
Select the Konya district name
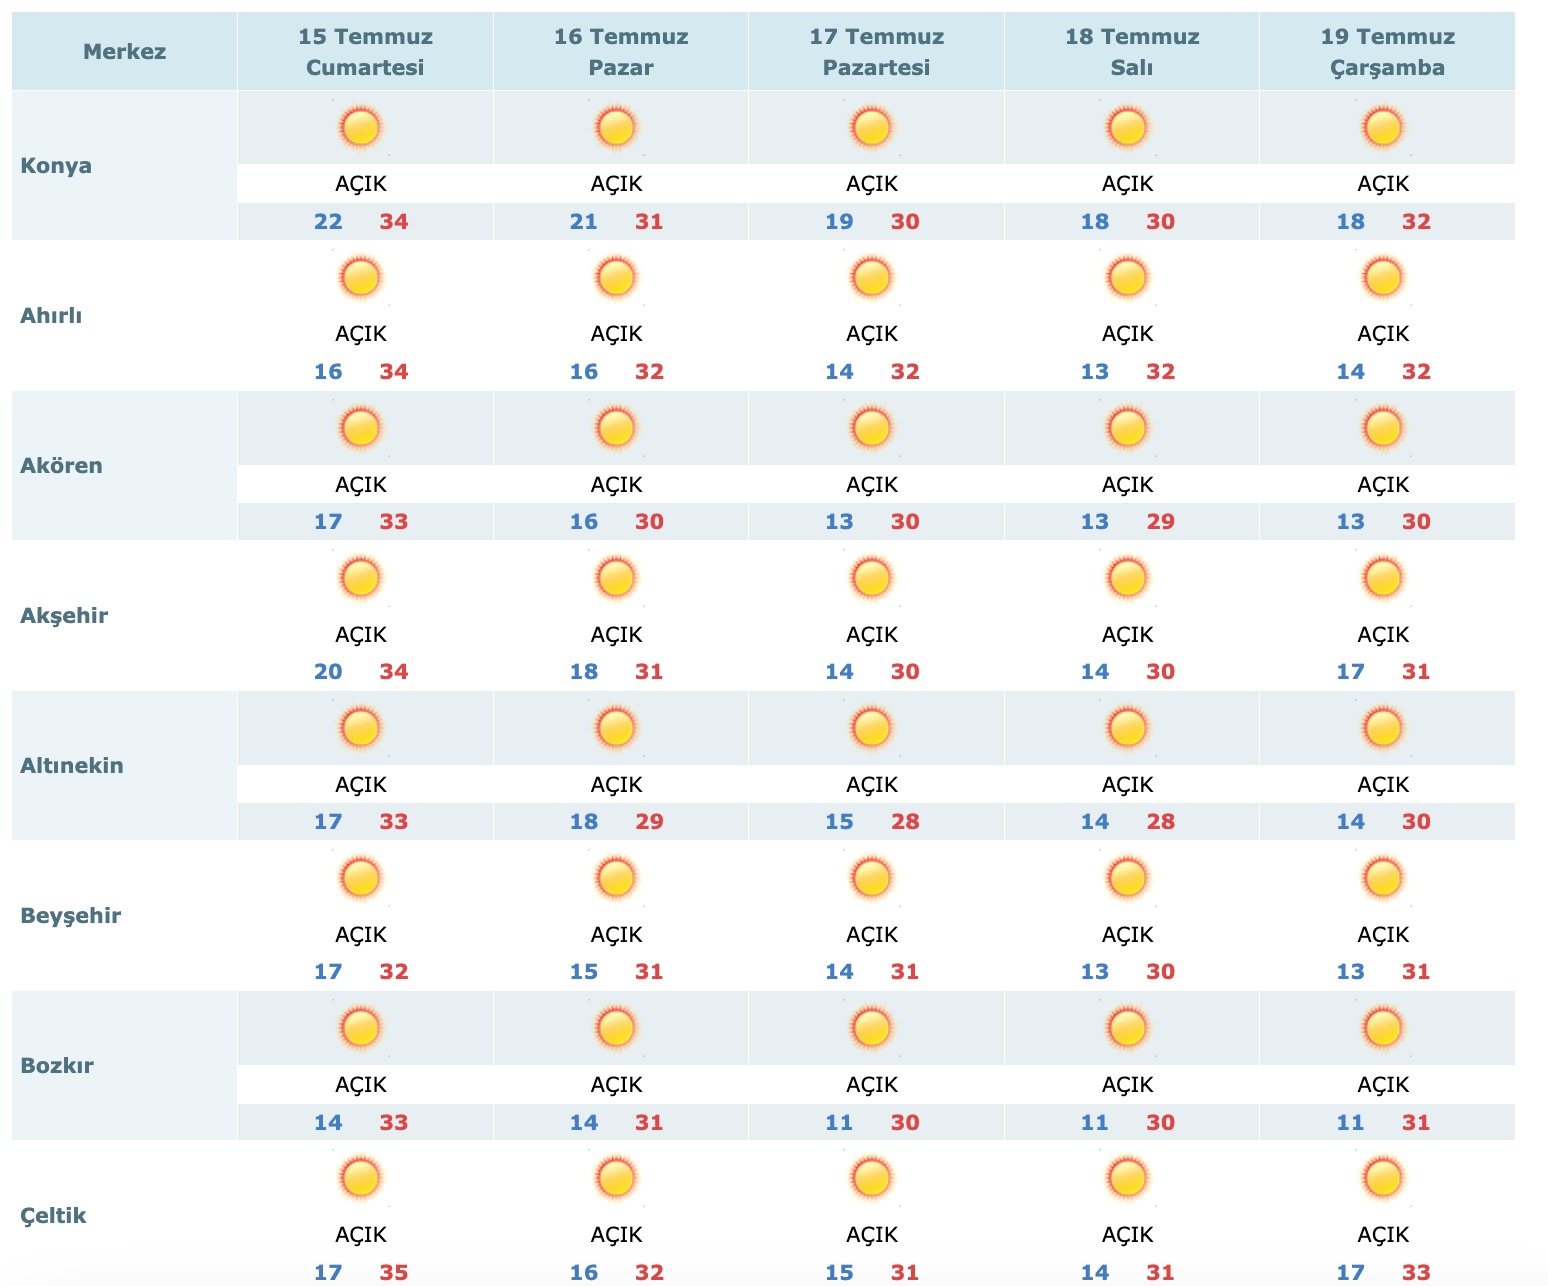pyautogui.click(x=56, y=166)
